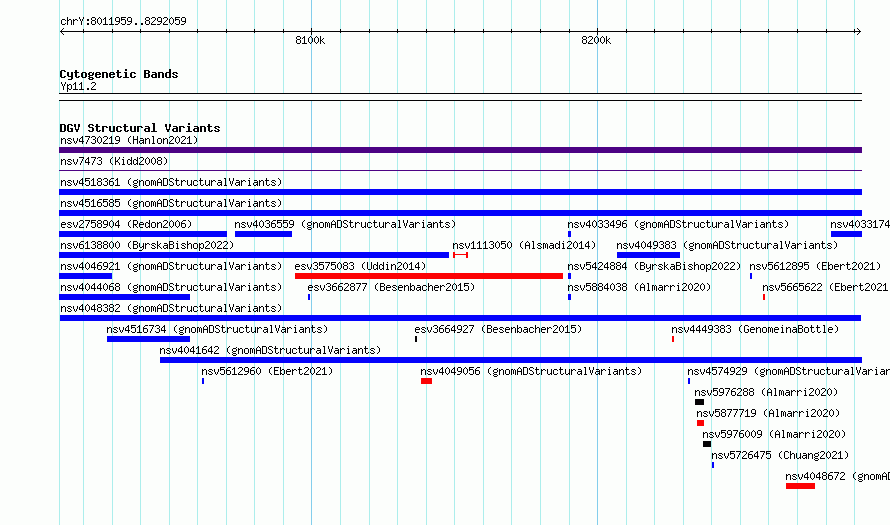Open the esv3664927 (Besenbacher2015) label
The height and width of the screenshot is (525, 890).
point(498,329)
